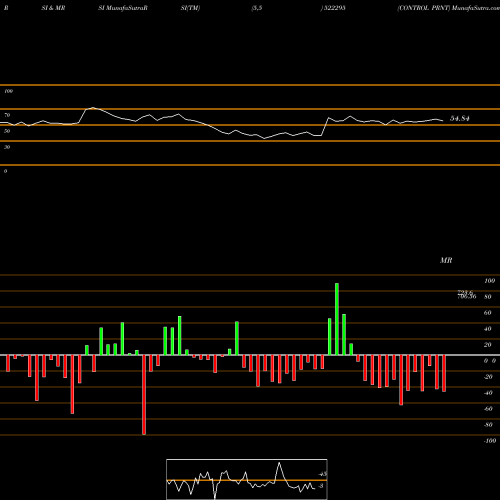
Task: Click the RSI axis label 70
Action: point(7,115)
